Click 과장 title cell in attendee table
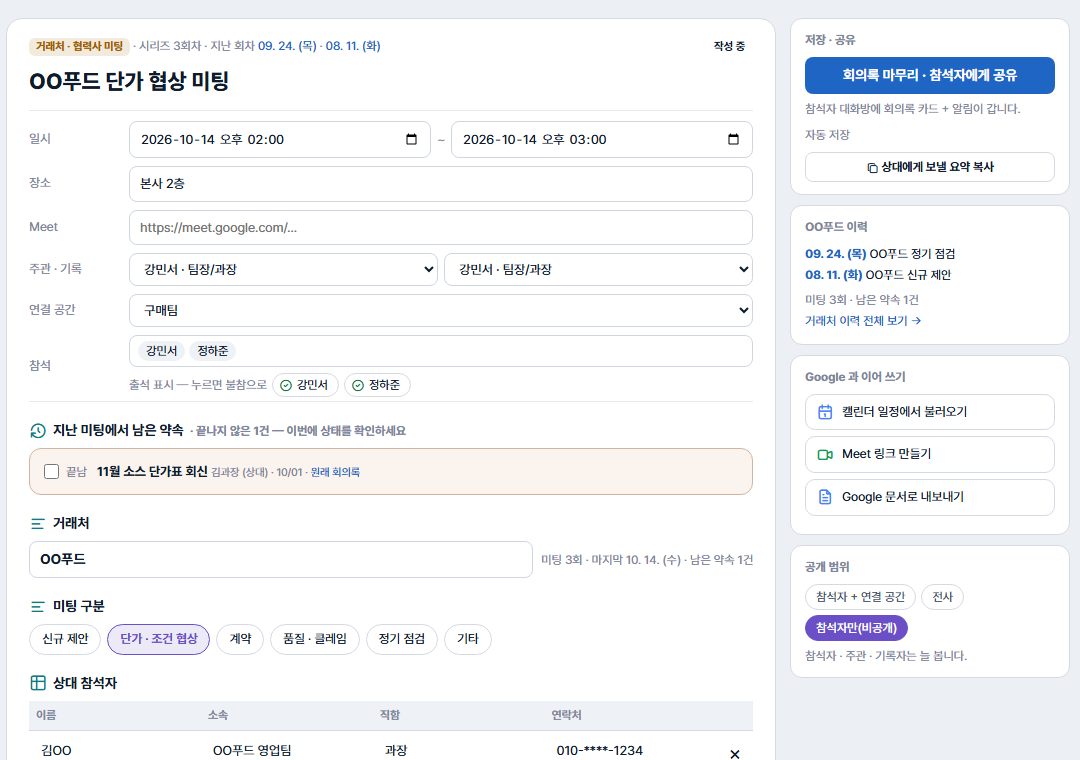The width and height of the screenshot is (1080, 760). click(x=396, y=750)
